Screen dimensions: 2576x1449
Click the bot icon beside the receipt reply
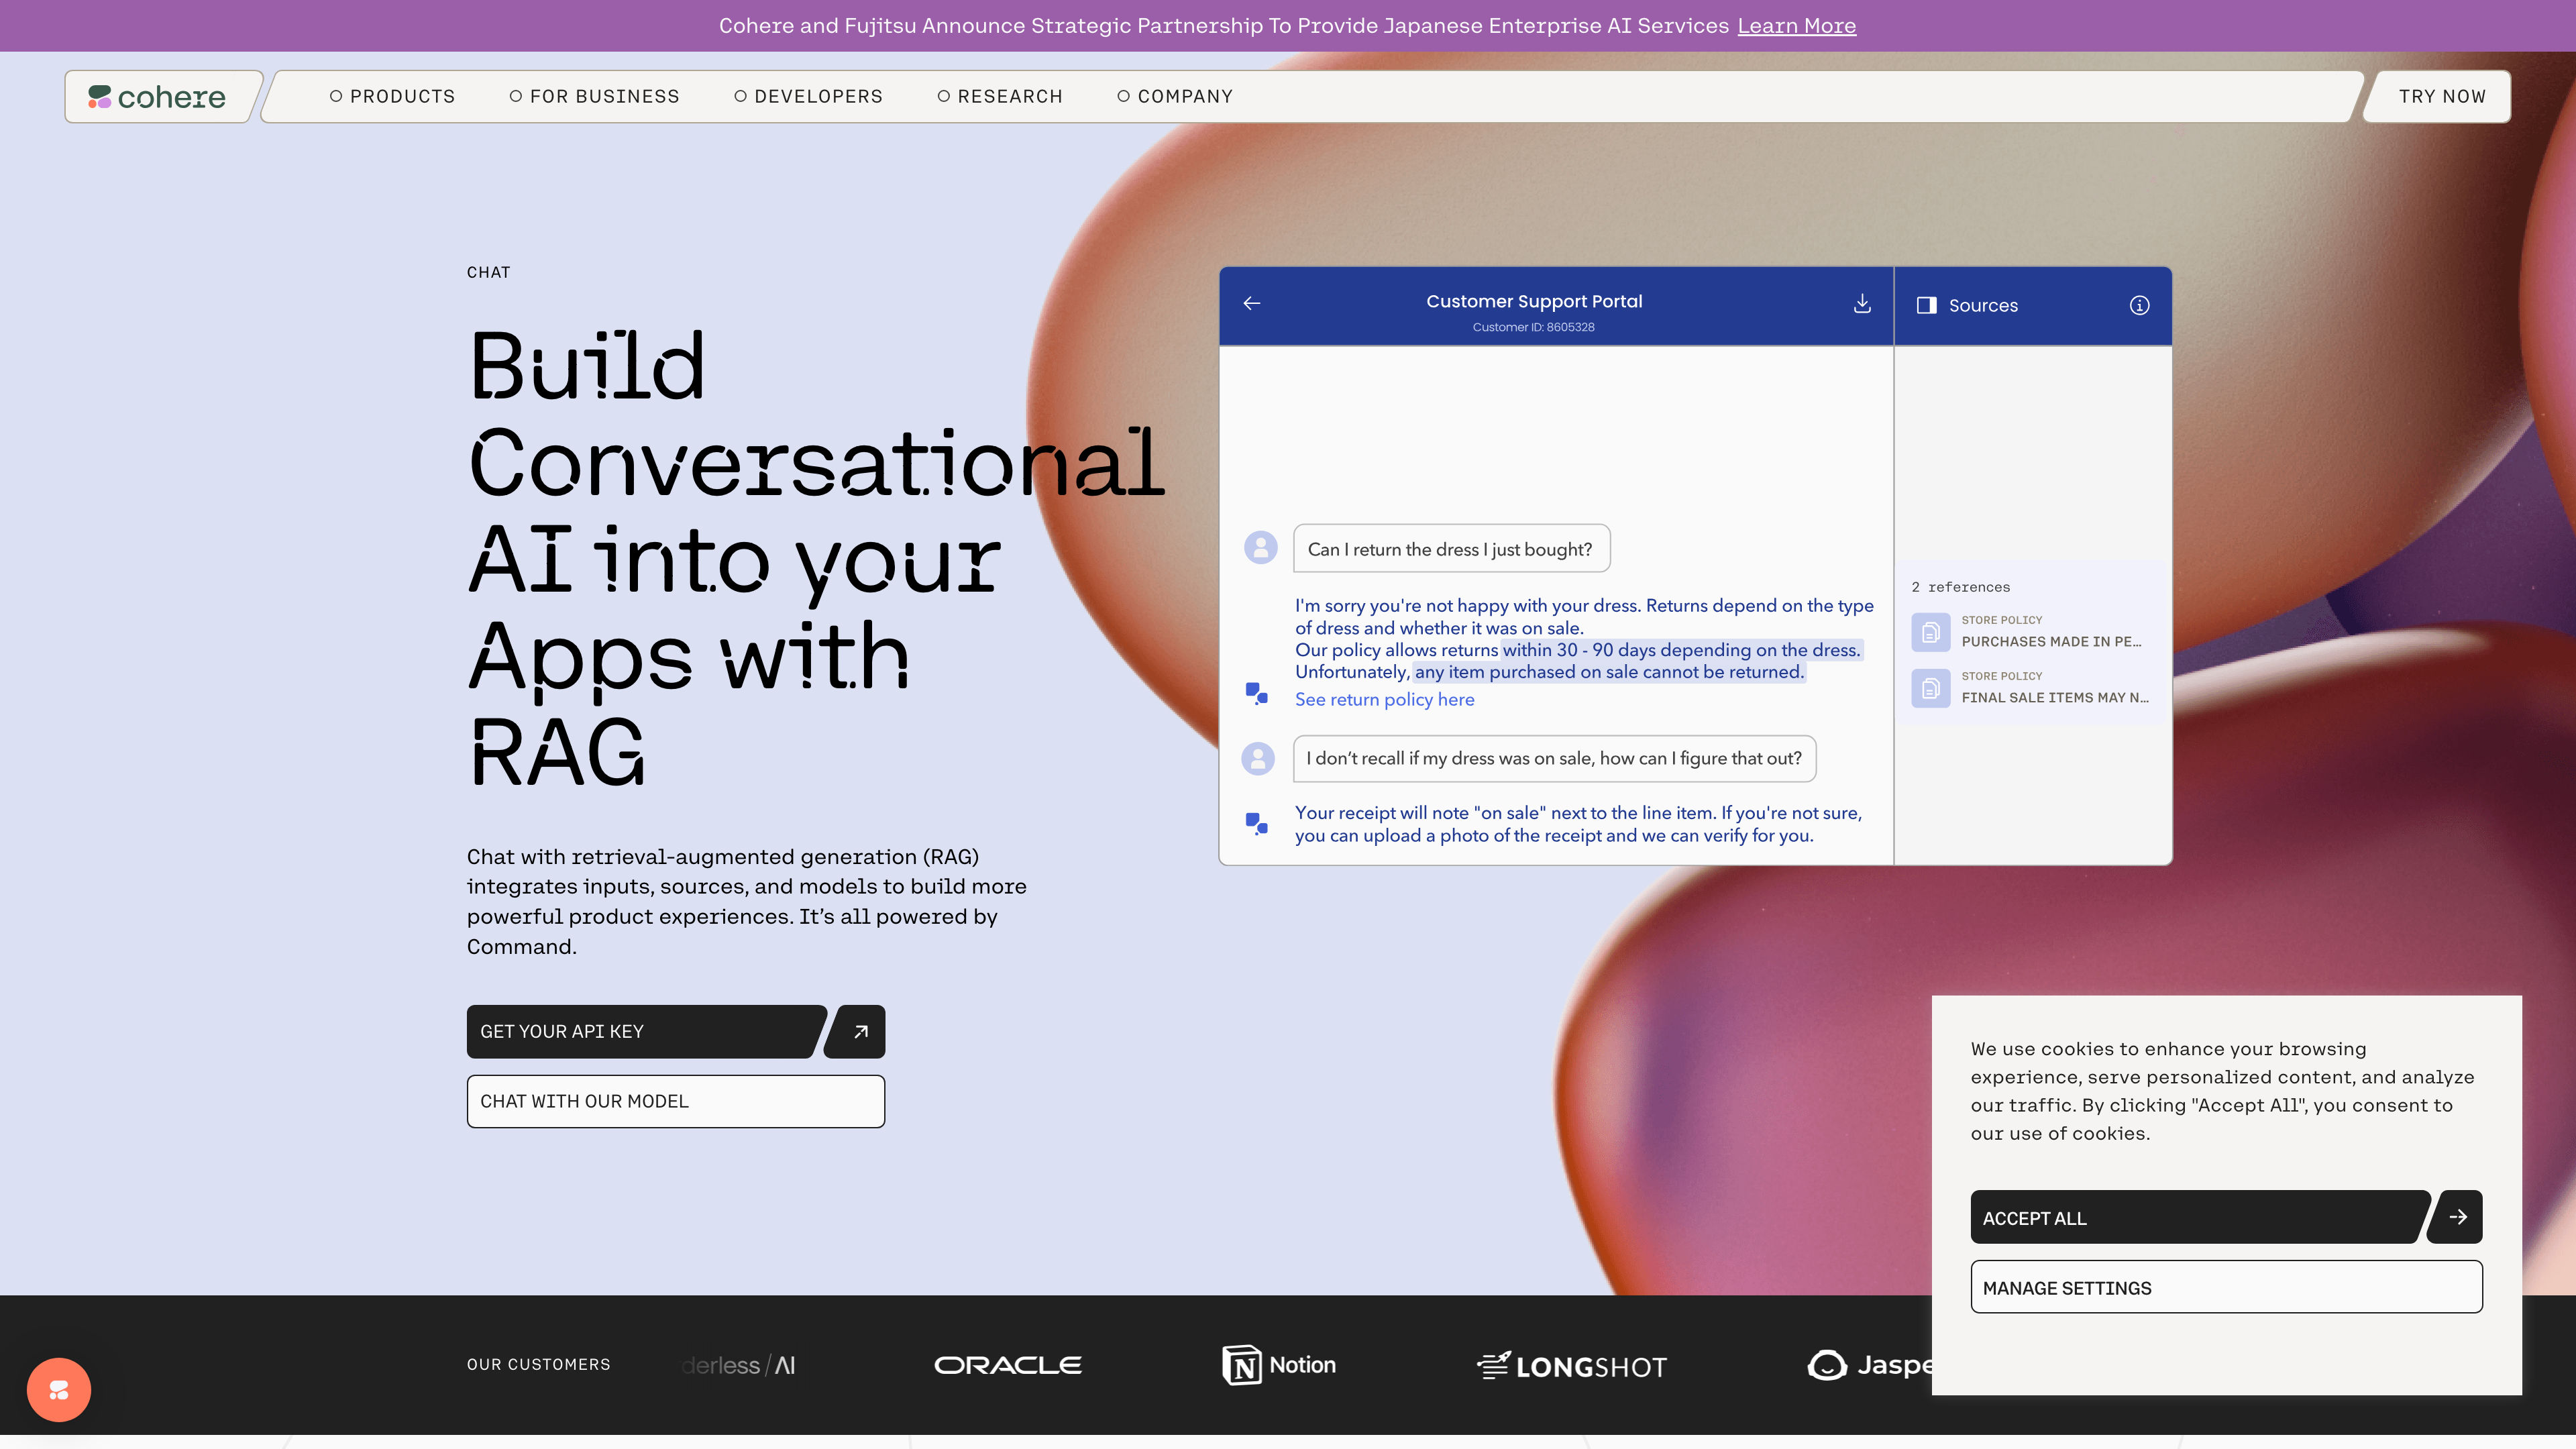[x=1257, y=823]
